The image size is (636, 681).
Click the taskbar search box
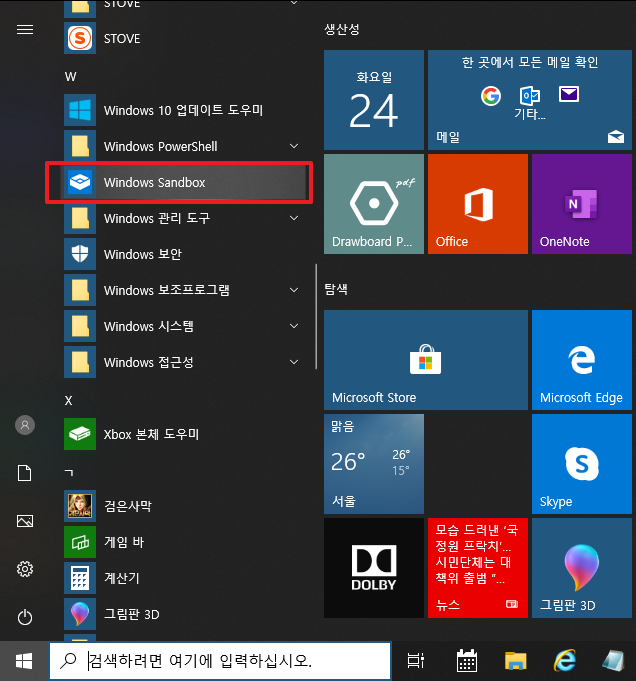pos(220,661)
